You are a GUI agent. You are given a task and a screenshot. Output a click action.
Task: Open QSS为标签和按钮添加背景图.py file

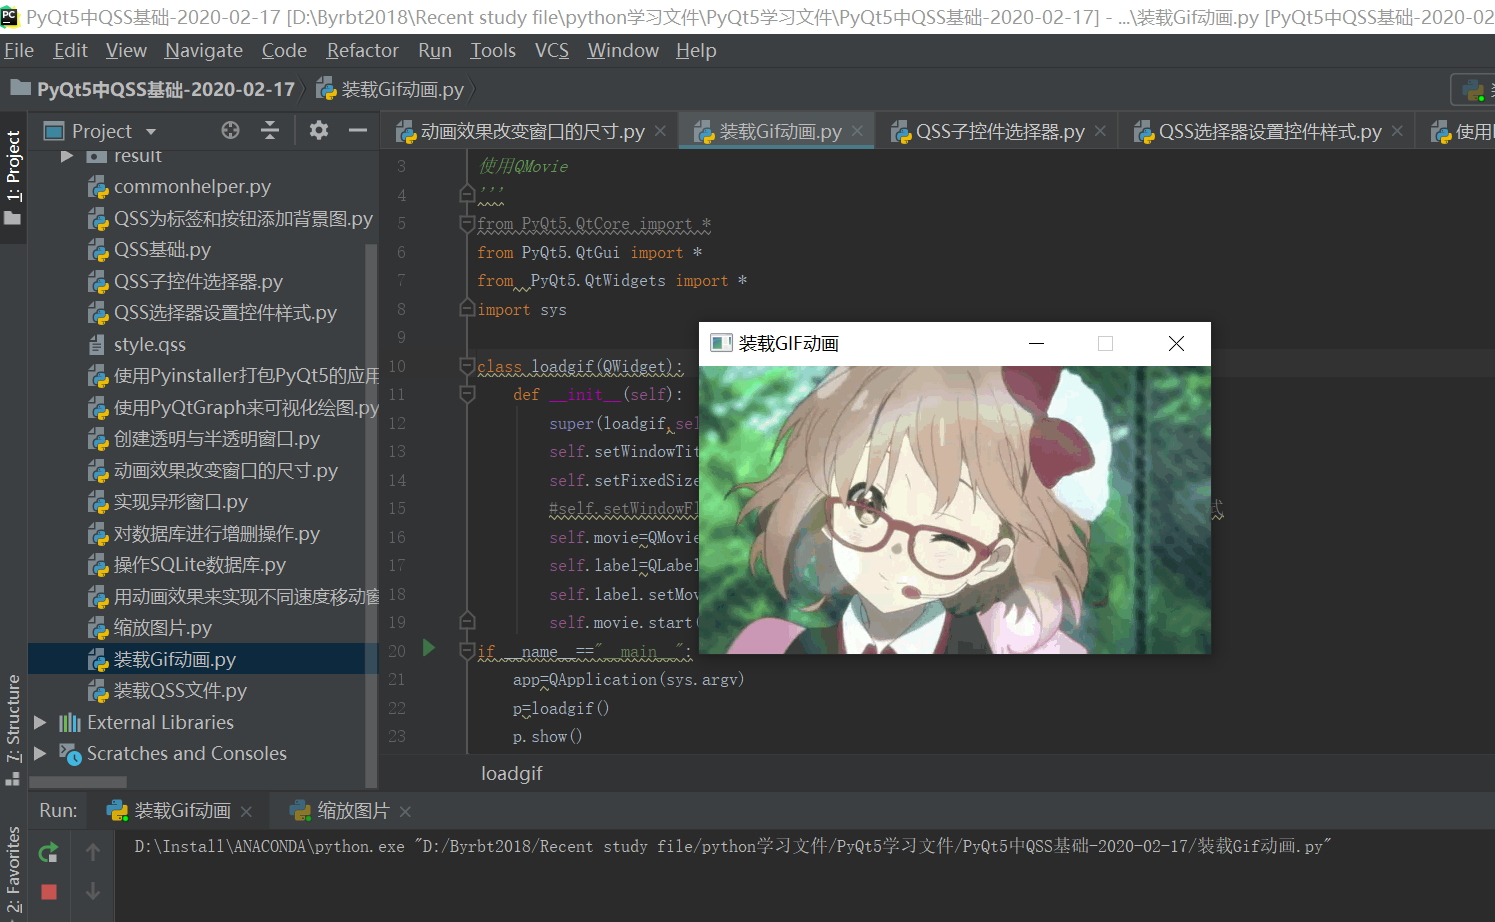(243, 218)
